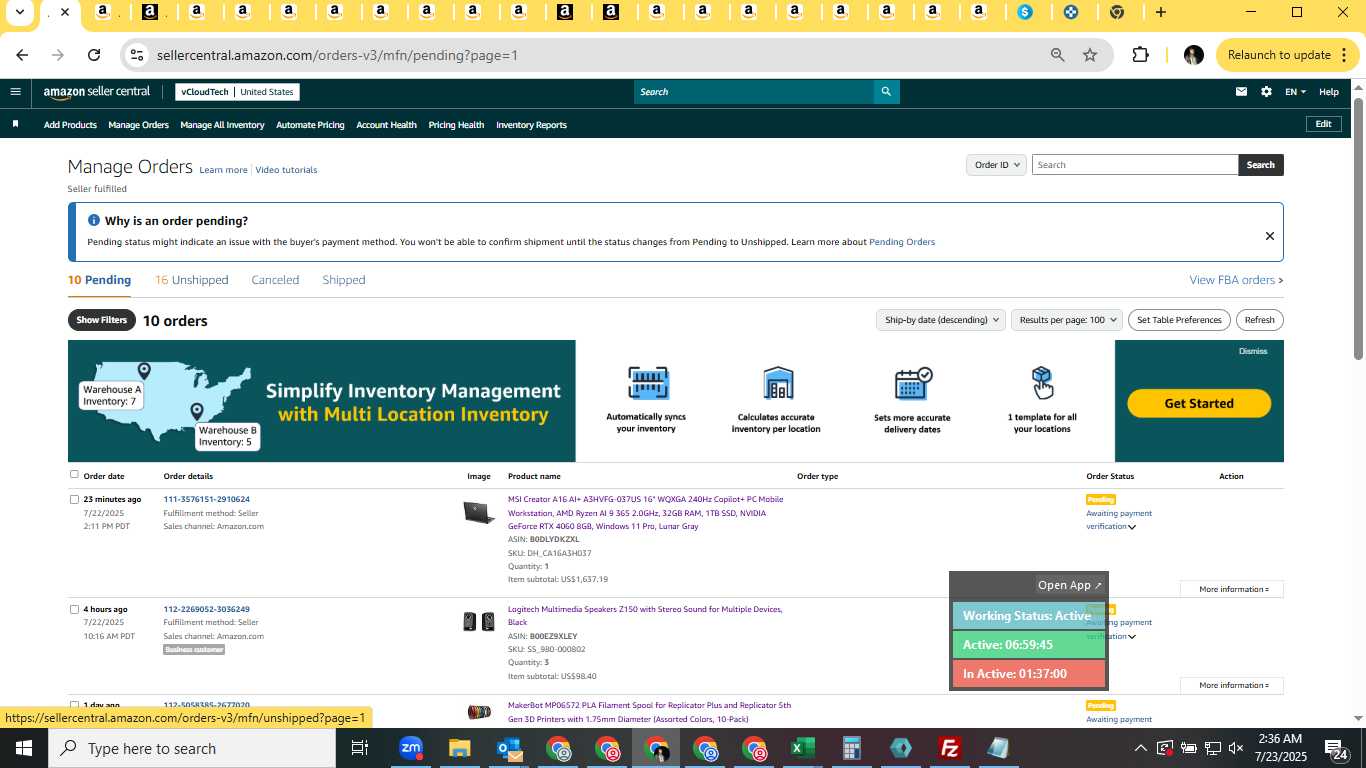Switch to the Shipped tab
Screen dimensions: 1366x768
click(x=344, y=280)
